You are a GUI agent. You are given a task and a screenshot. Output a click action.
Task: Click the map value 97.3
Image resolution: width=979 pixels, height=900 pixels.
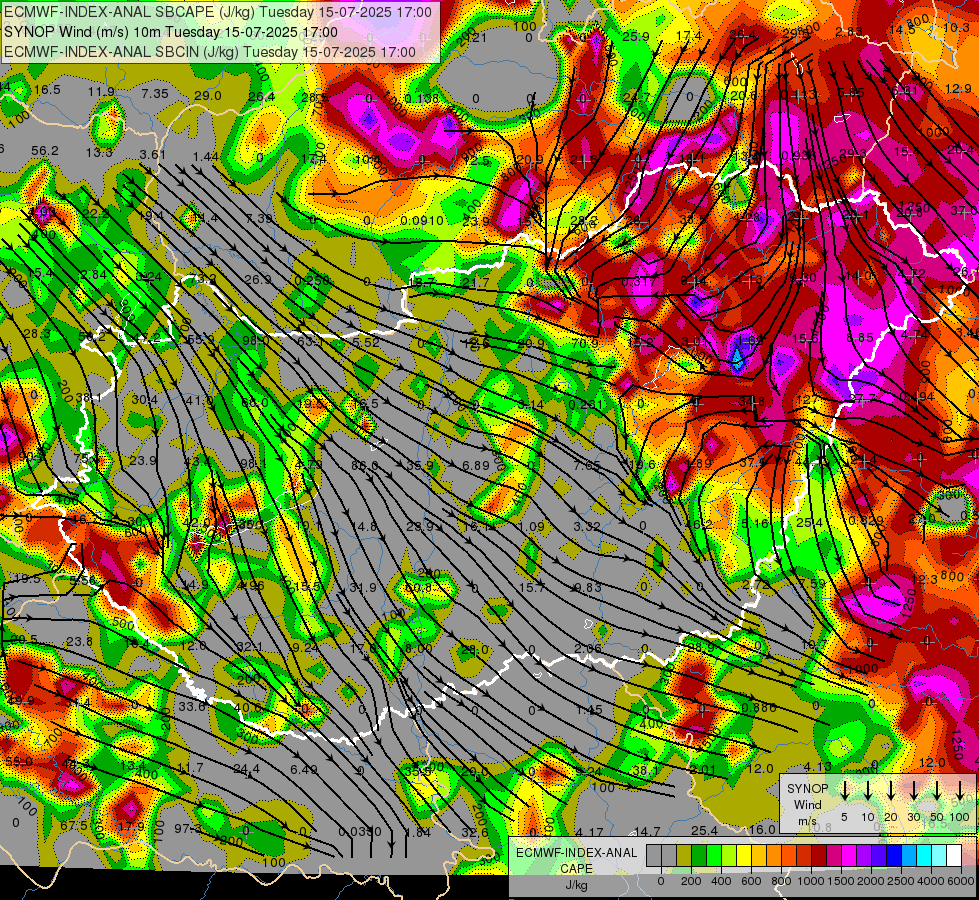coord(187,828)
